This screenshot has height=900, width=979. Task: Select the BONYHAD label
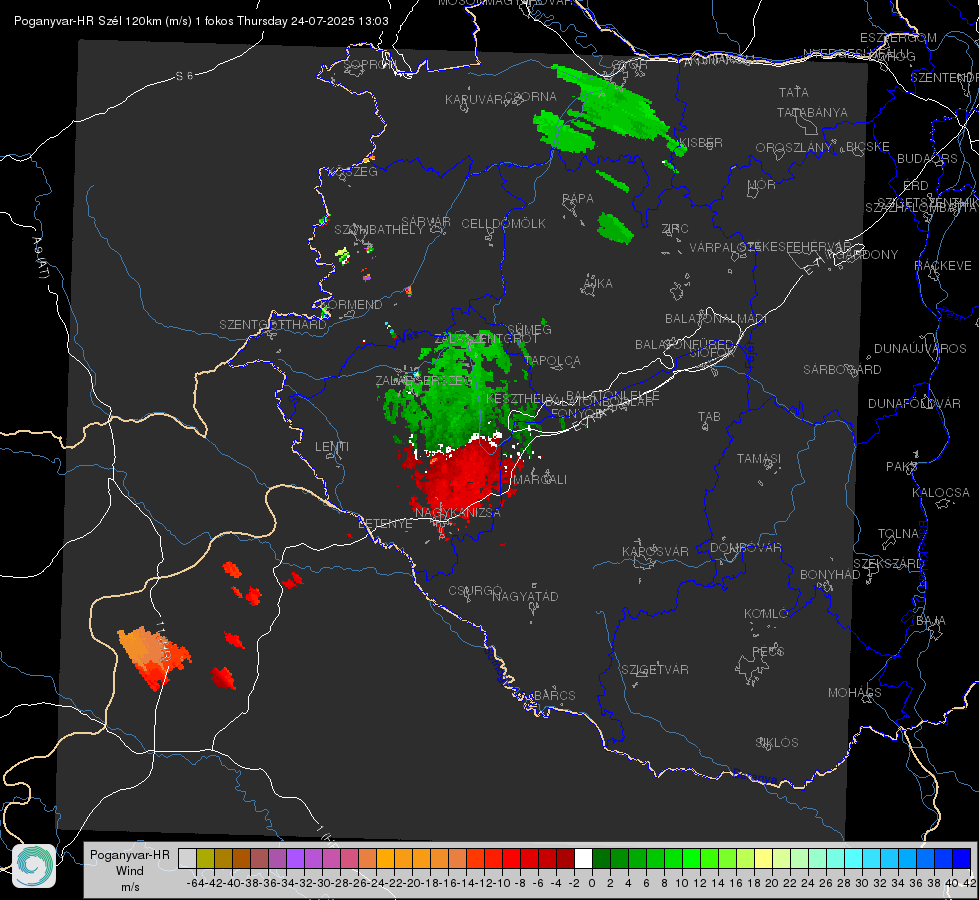[830, 575]
